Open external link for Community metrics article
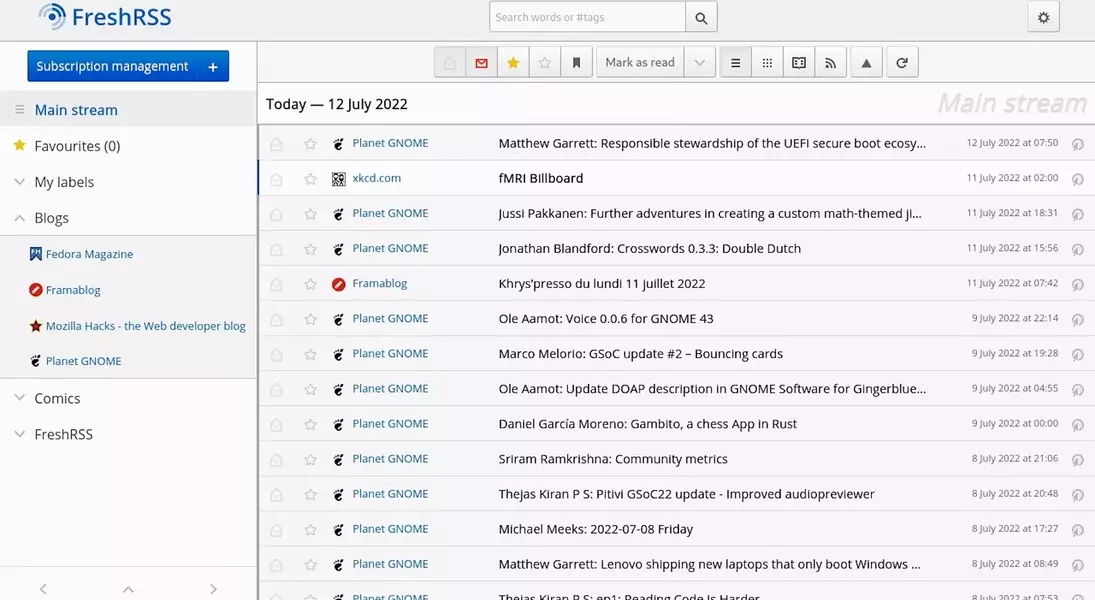Image resolution: width=1095 pixels, height=600 pixels. tap(1078, 460)
